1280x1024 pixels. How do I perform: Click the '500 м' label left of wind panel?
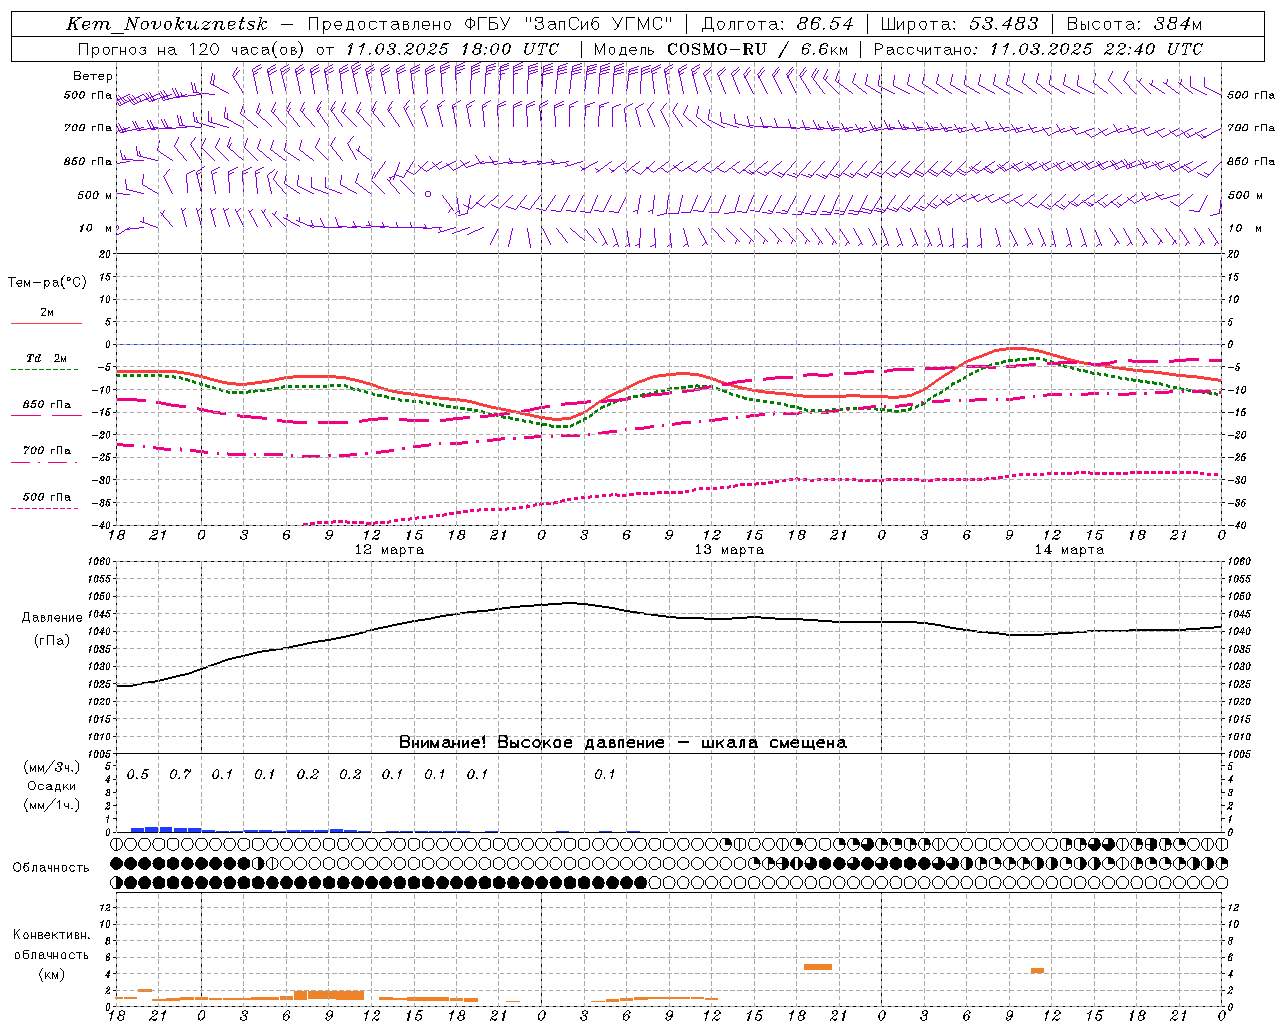95,196
